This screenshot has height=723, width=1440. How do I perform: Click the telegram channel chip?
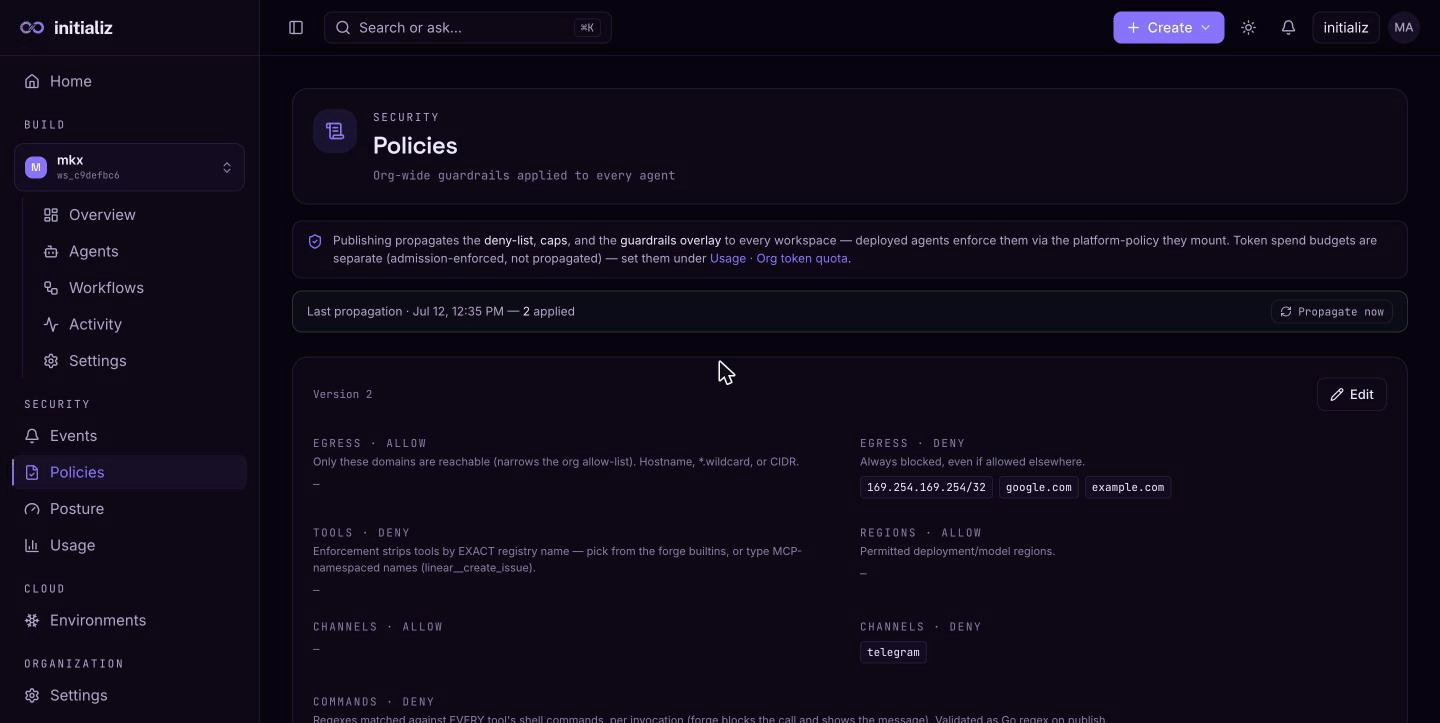(x=893, y=653)
